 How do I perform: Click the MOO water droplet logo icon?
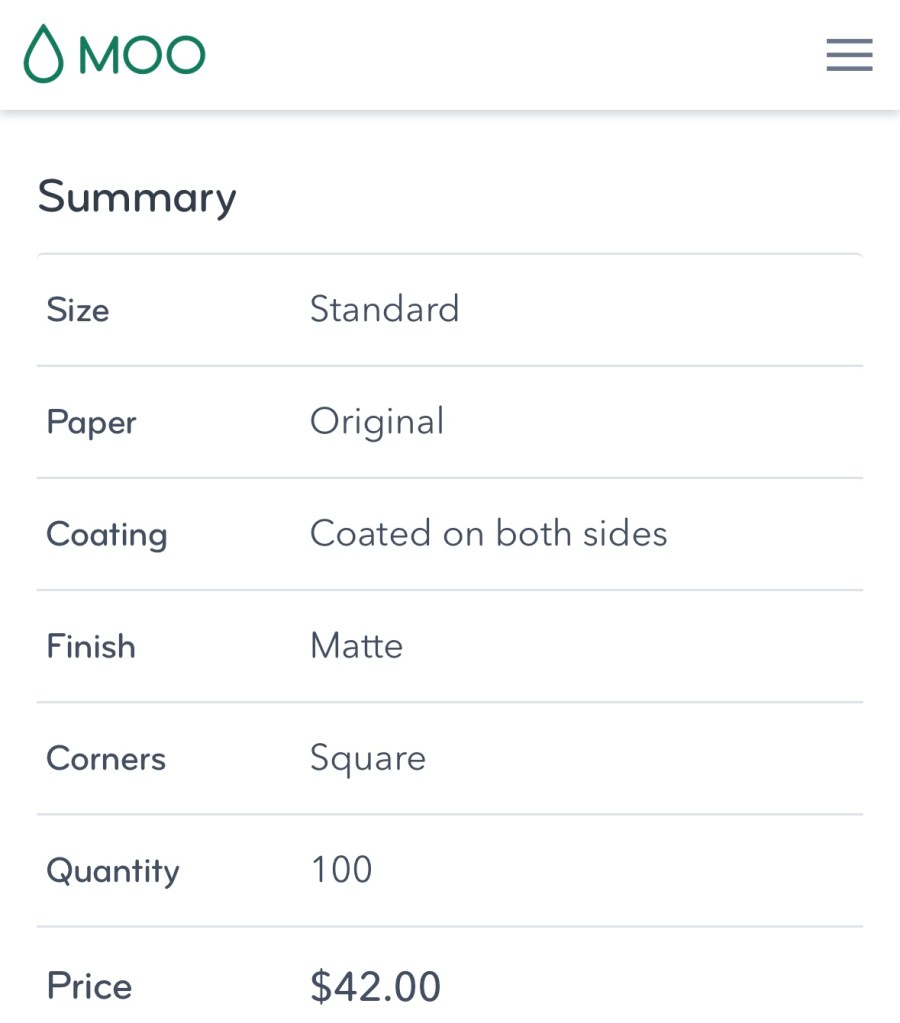pos(43,54)
